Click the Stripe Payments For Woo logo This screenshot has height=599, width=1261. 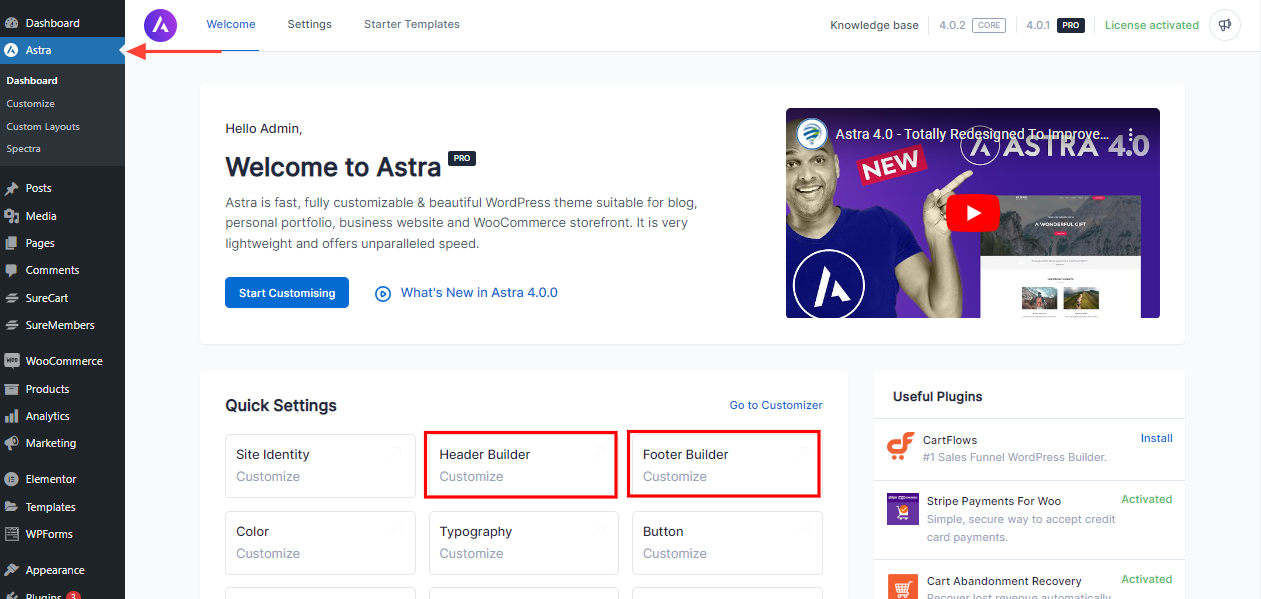click(x=902, y=509)
